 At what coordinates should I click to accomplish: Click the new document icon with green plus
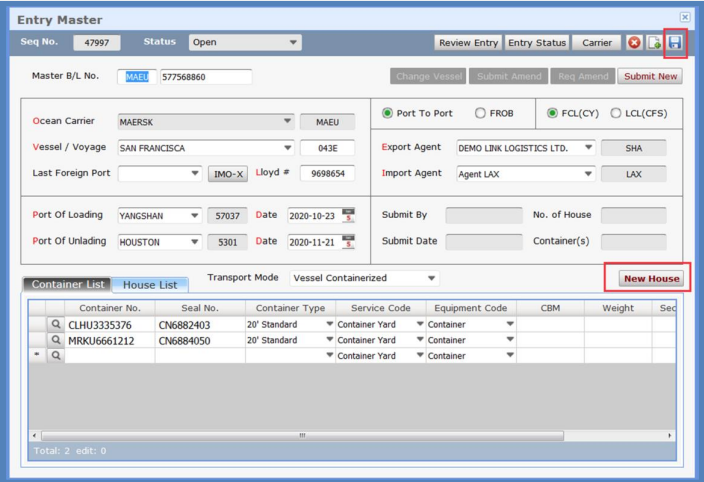point(655,43)
